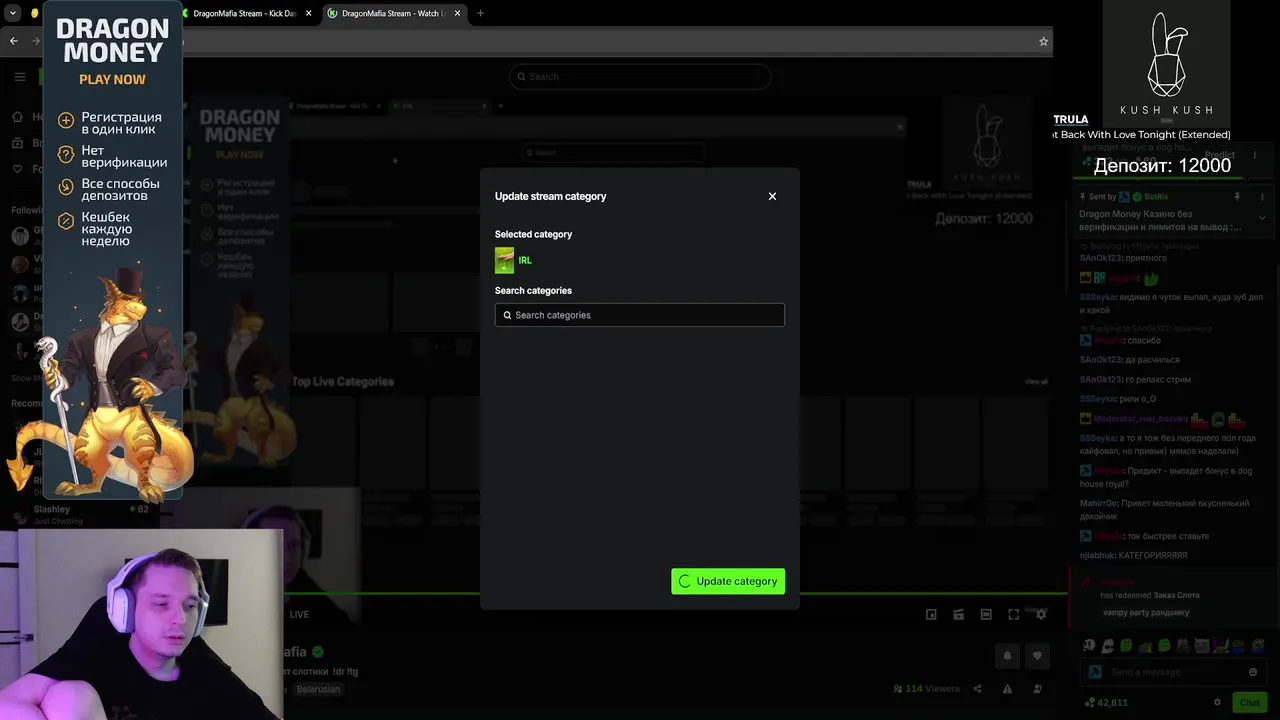Open video player settings gear
The width and height of the screenshot is (1280, 720).
1041,614
